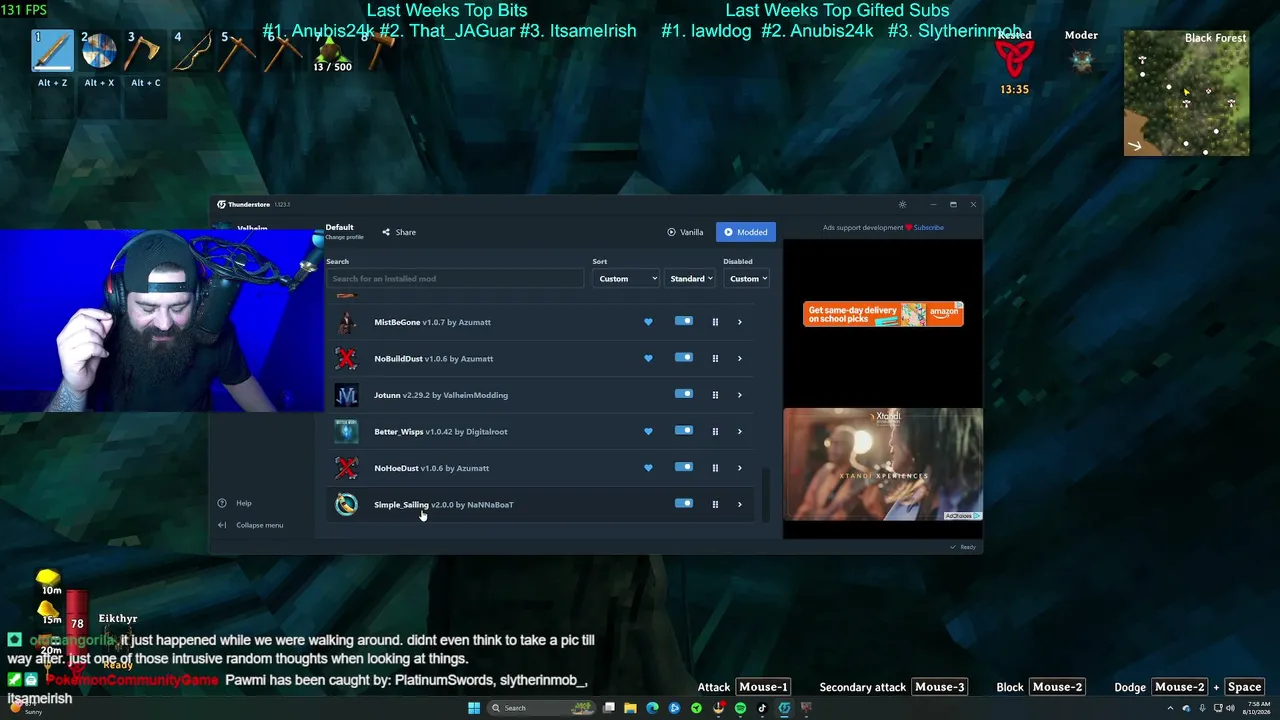Open the Sort Custom dropdown
This screenshot has width=1280, height=720.
627,279
